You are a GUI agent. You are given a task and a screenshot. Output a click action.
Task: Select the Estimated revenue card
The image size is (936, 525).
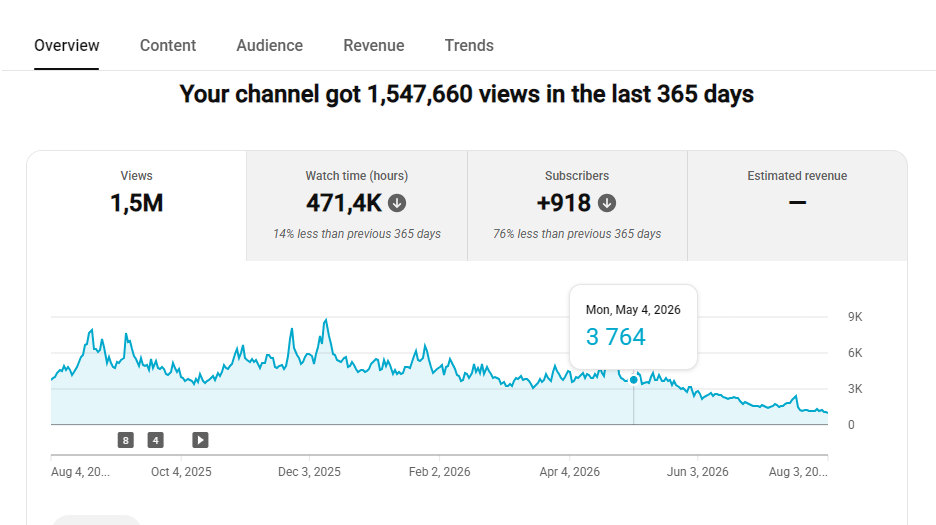tap(798, 206)
